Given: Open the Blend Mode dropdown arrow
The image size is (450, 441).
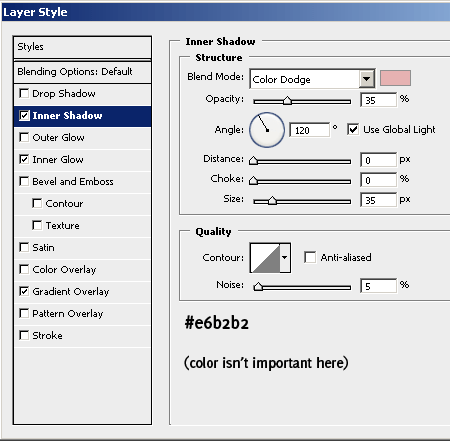Looking at the screenshot, I should click(x=367, y=79).
